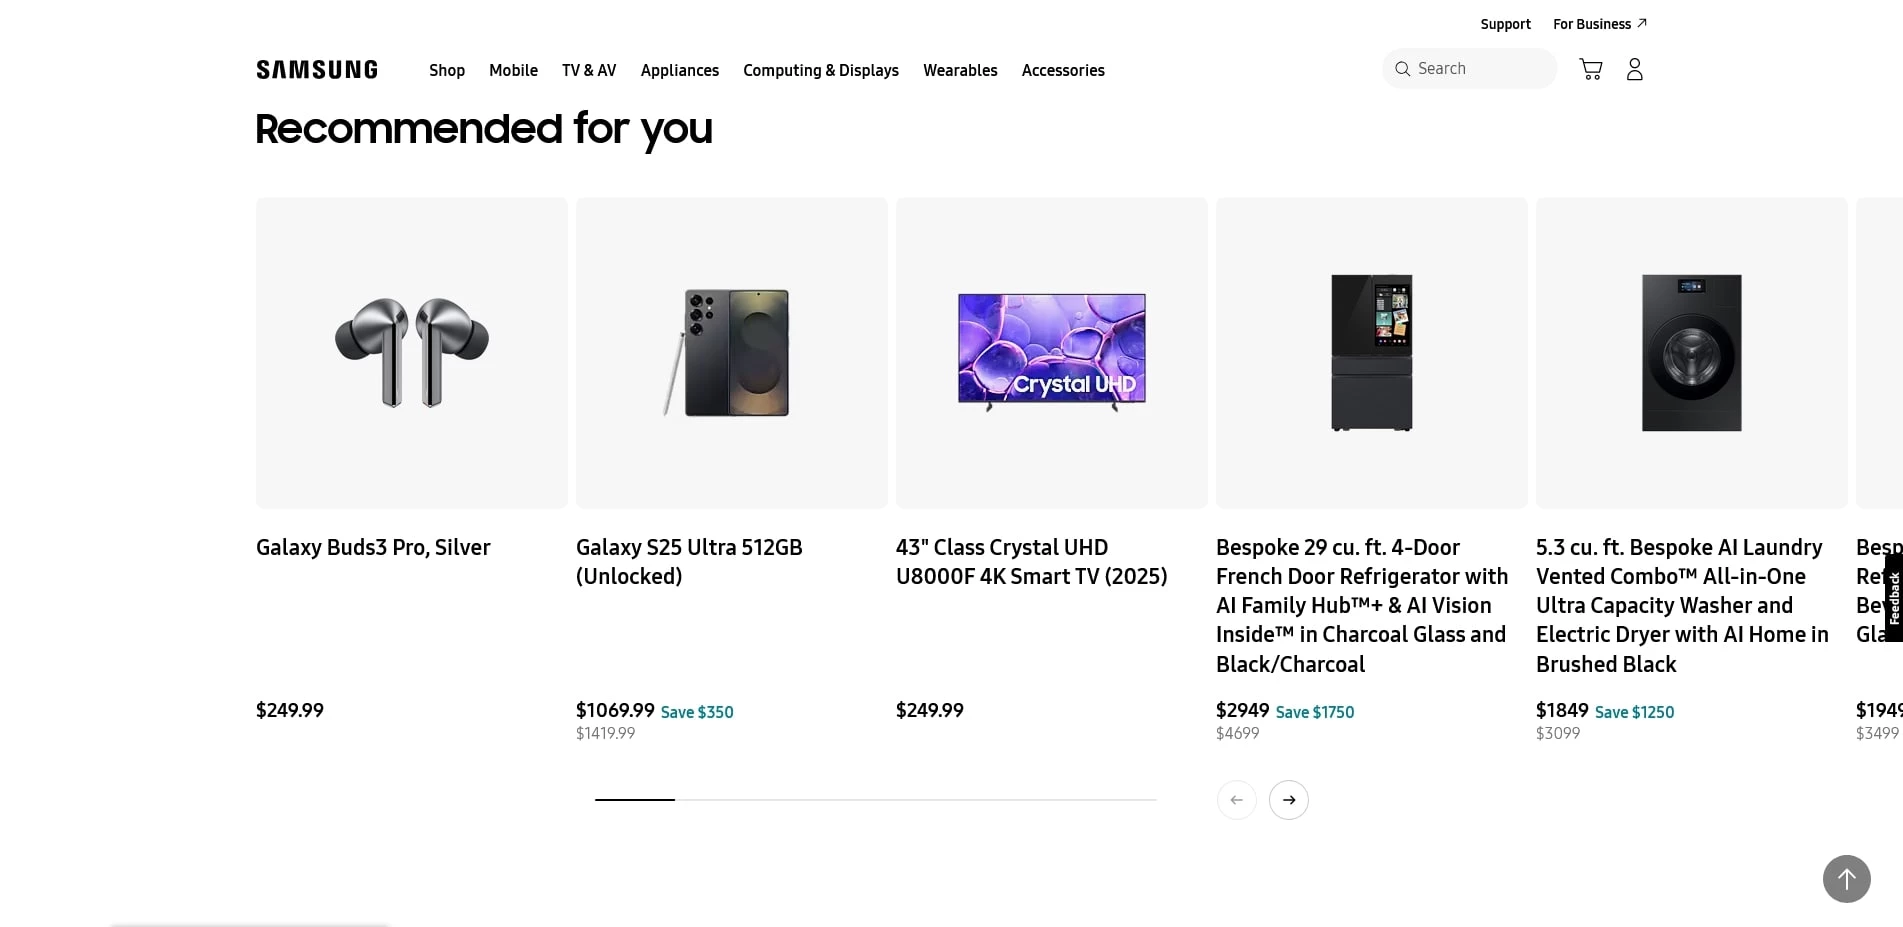Expand the TV & AV menu
Screen dimensions: 1903x927
point(589,70)
